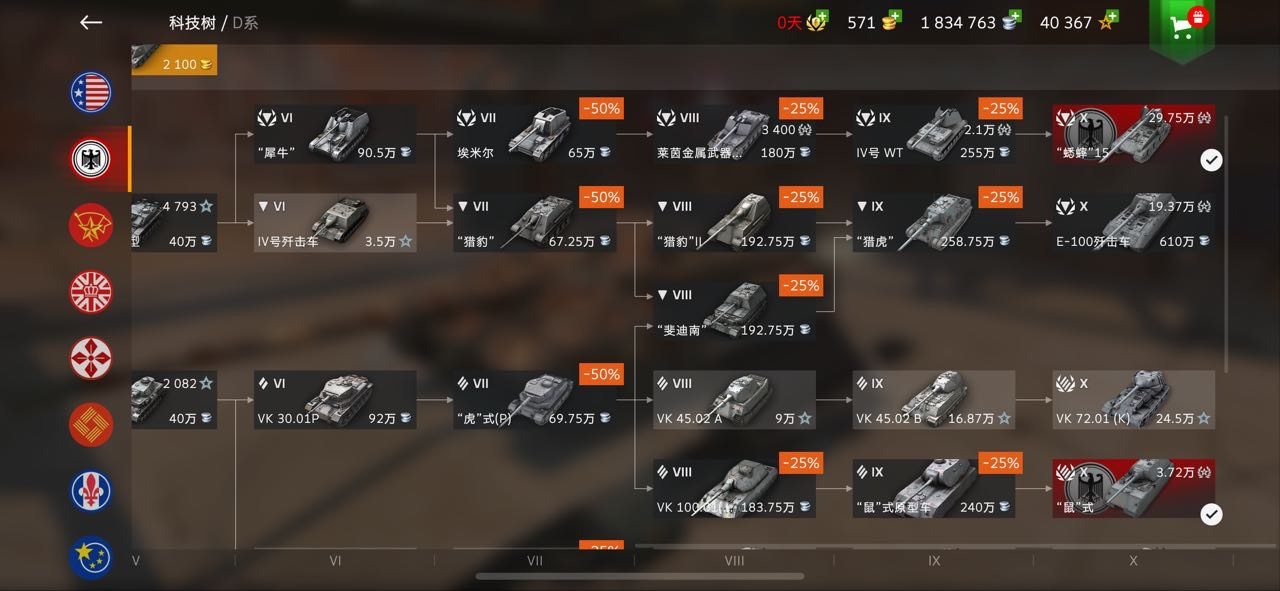The image size is (1280, 591).
Task: Open the 科技树 breadcrumb label
Action: tap(192, 22)
